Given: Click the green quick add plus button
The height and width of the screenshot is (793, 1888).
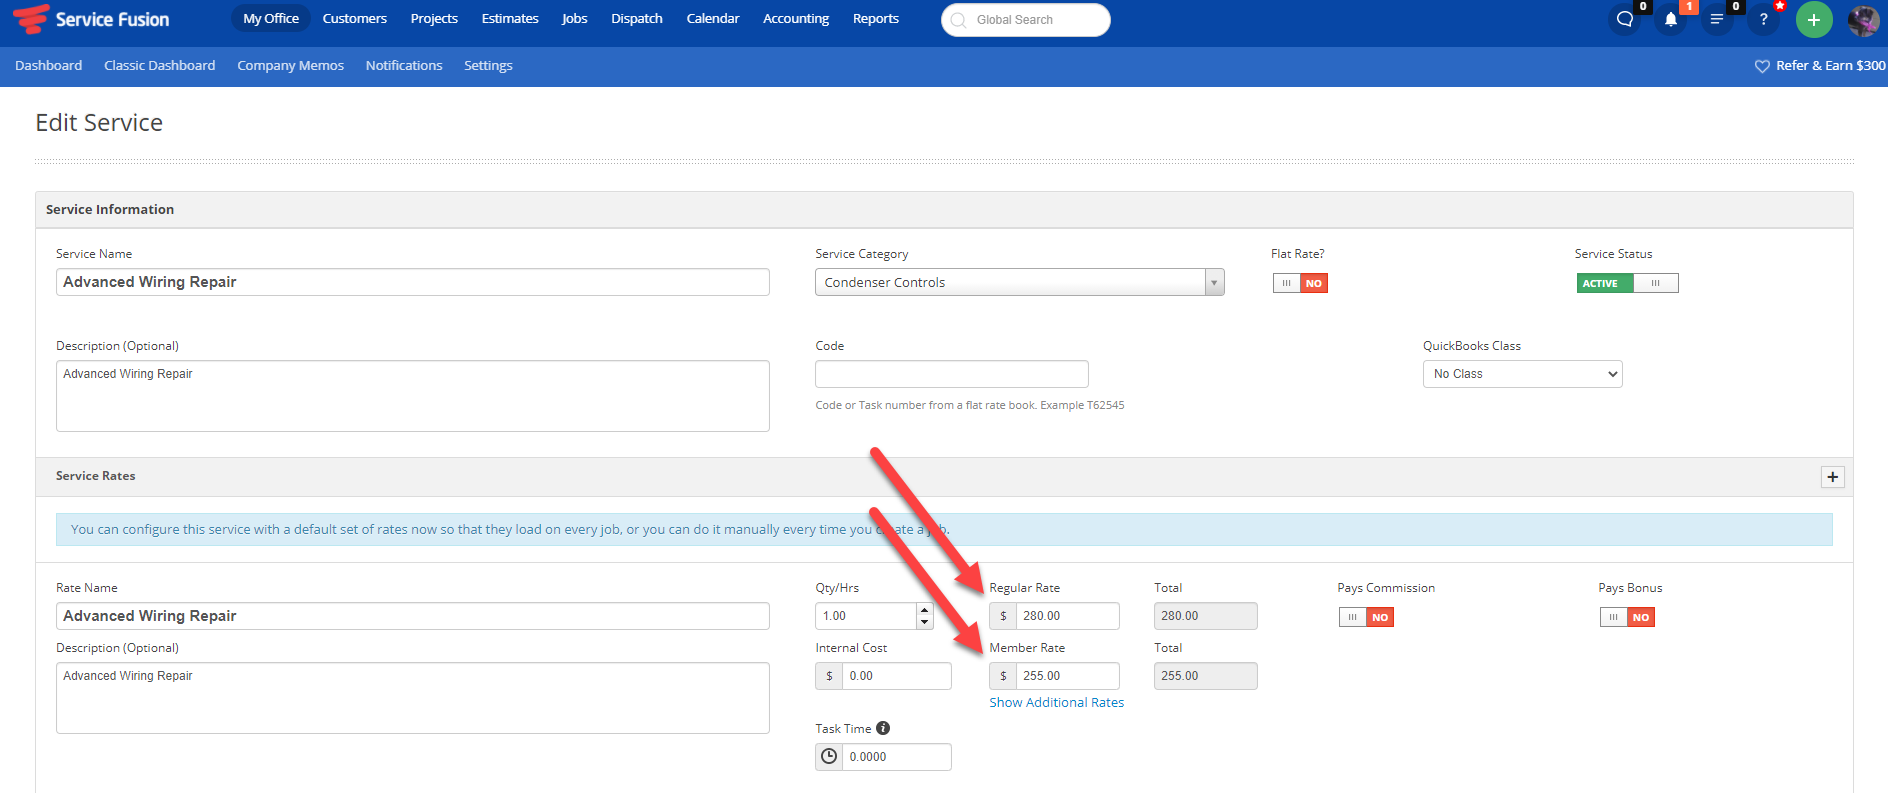Looking at the screenshot, I should 1814,20.
